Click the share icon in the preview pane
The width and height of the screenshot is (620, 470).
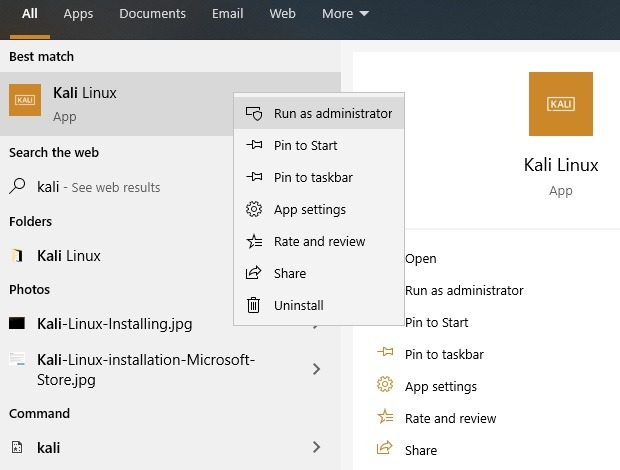(x=385, y=448)
